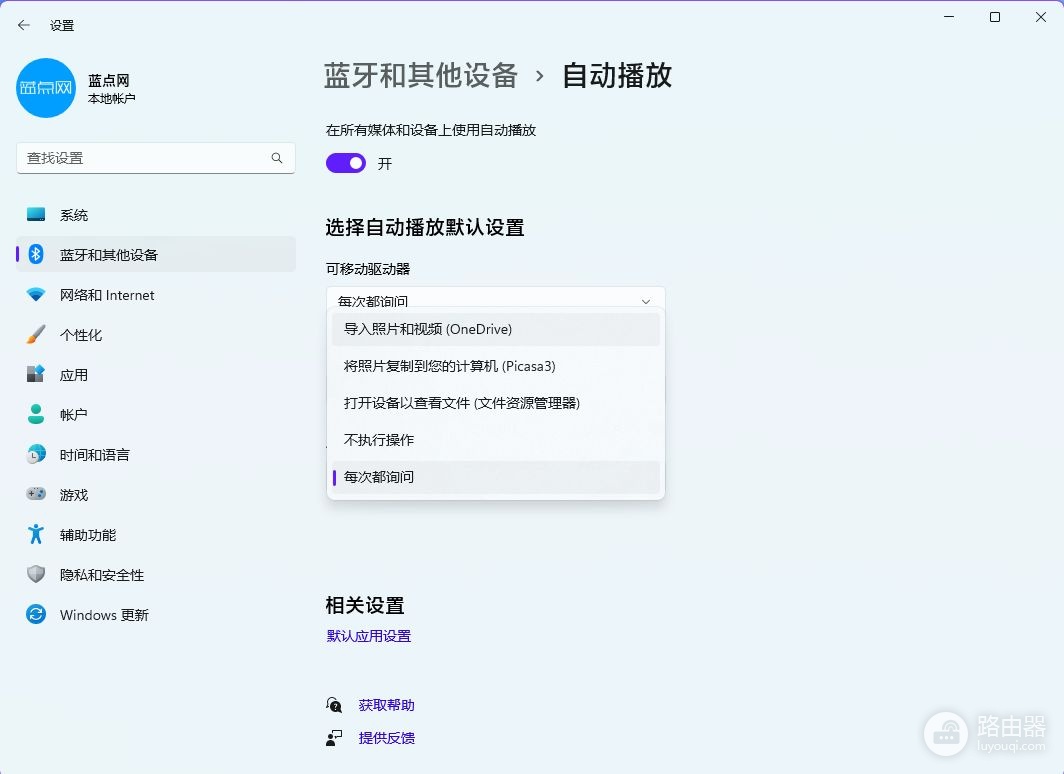The height and width of the screenshot is (774, 1064).
Task: Open 游戏 settings category
Action: tap(156, 495)
